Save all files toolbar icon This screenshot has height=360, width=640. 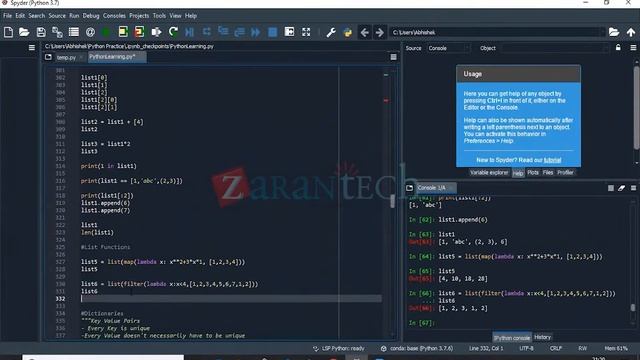[57, 32]
